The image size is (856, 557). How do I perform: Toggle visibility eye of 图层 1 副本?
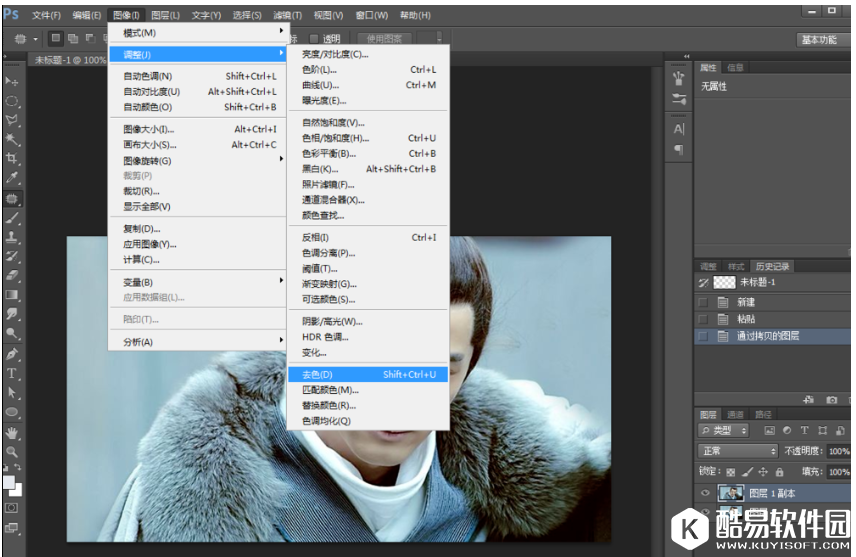click(x=703, y=493)
